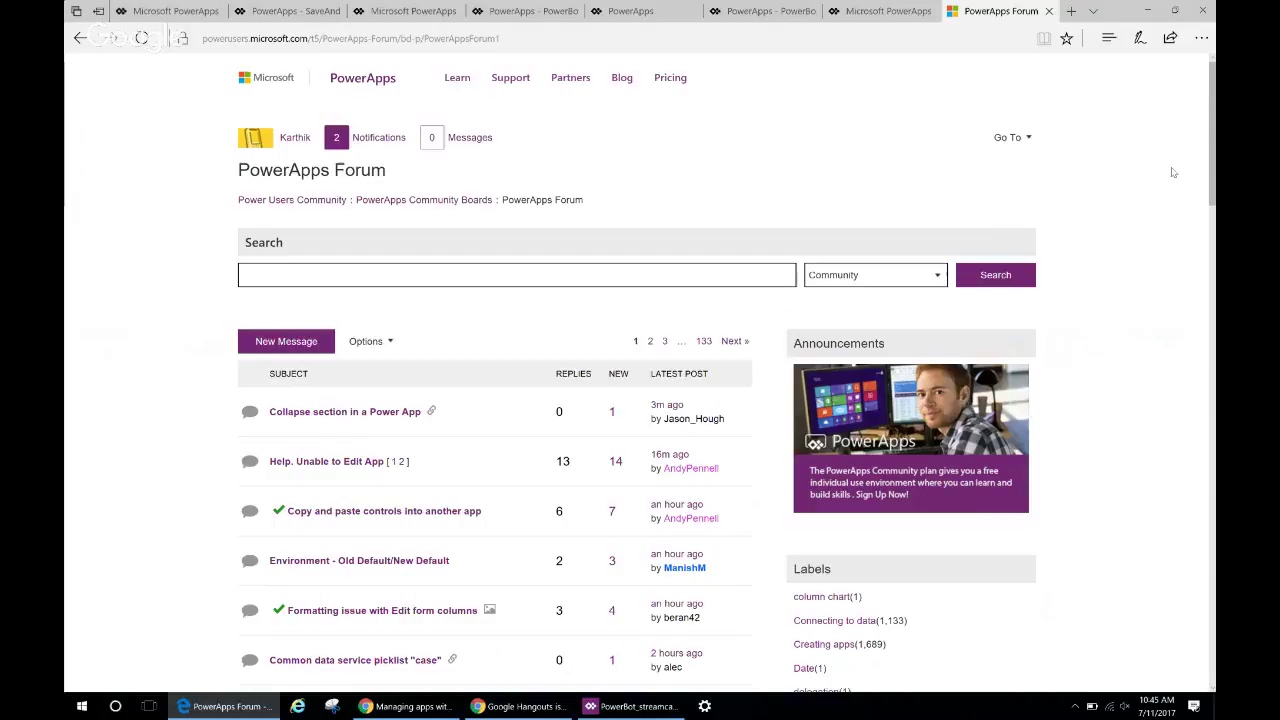Click the attachment paperclip on 'Collapse section in a Power App'
This screenshot has width=1280, height=720.
click(x=431, y=411)
